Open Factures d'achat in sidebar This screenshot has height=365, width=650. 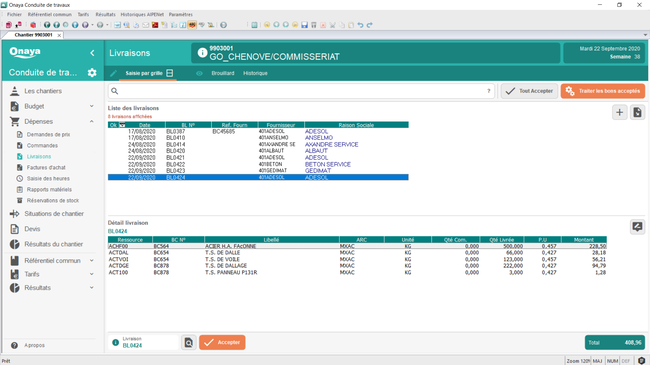(46, 168)
